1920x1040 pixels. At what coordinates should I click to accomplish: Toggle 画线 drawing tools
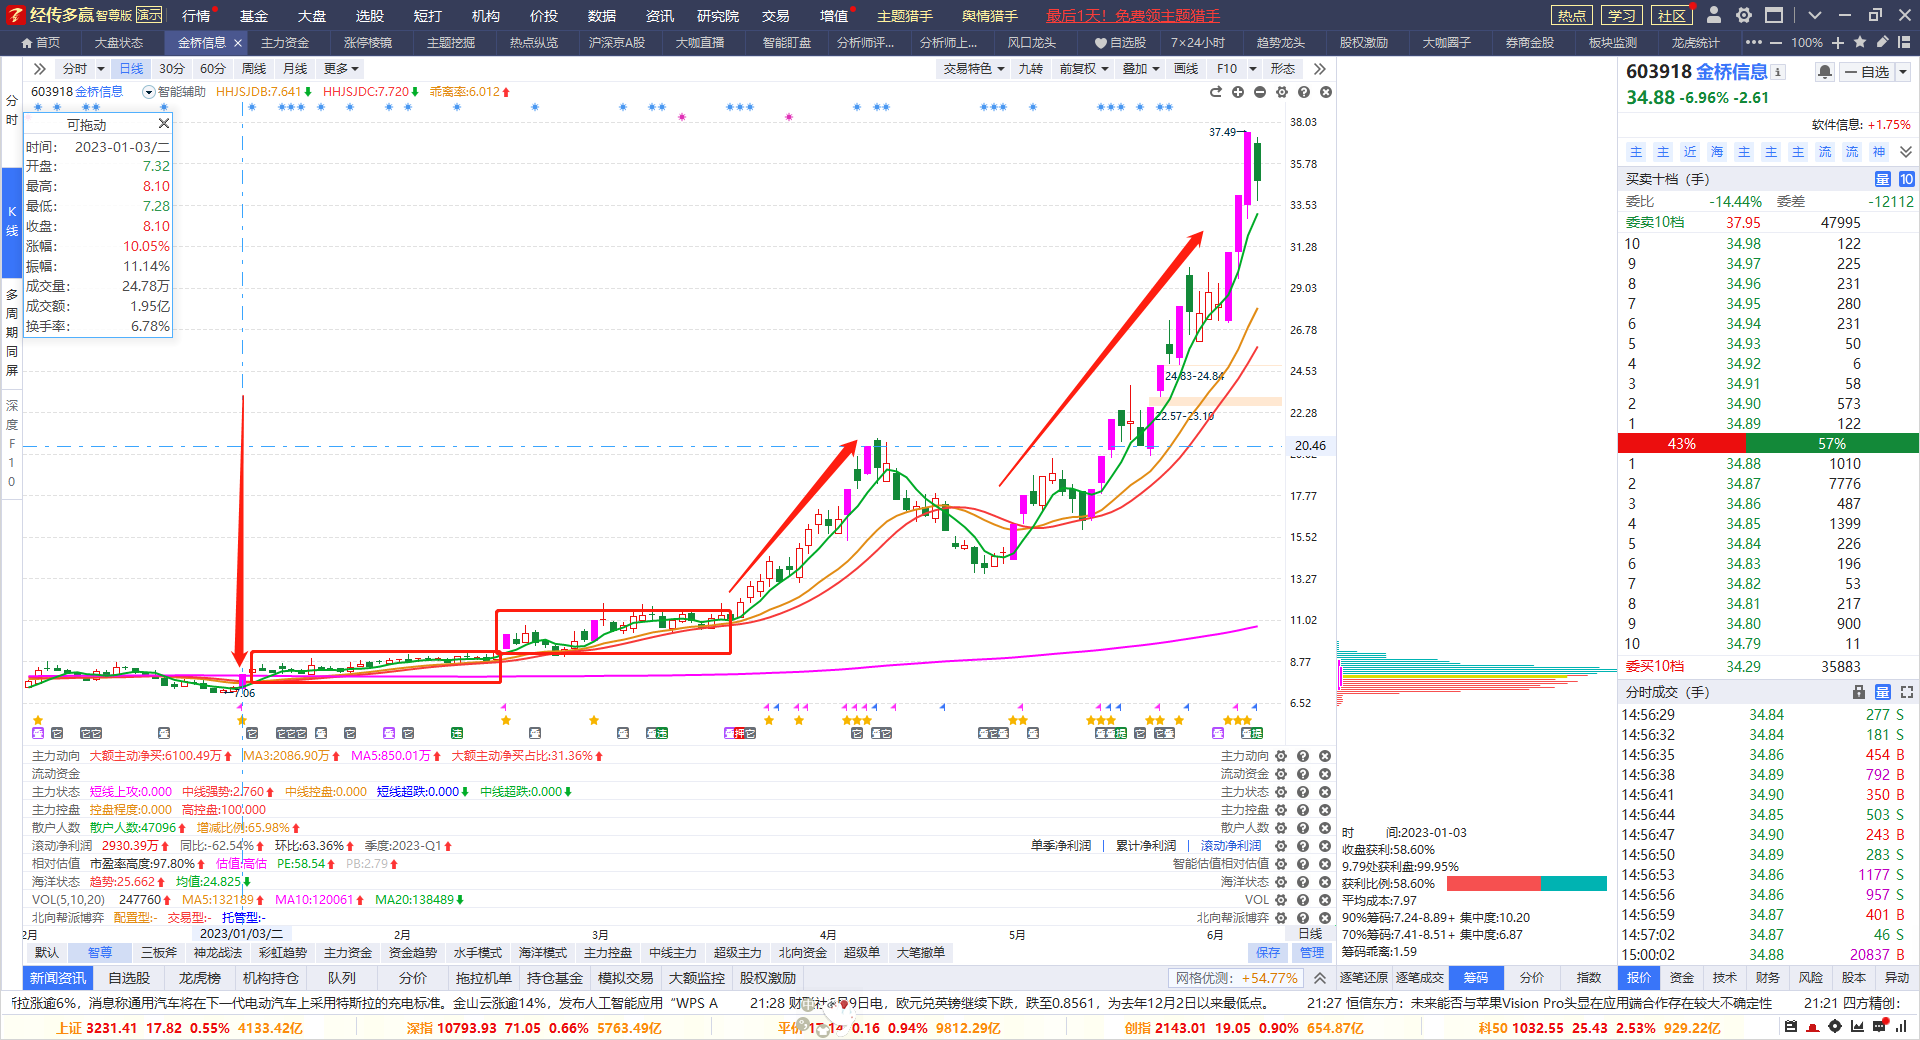tap(1186, 69)
